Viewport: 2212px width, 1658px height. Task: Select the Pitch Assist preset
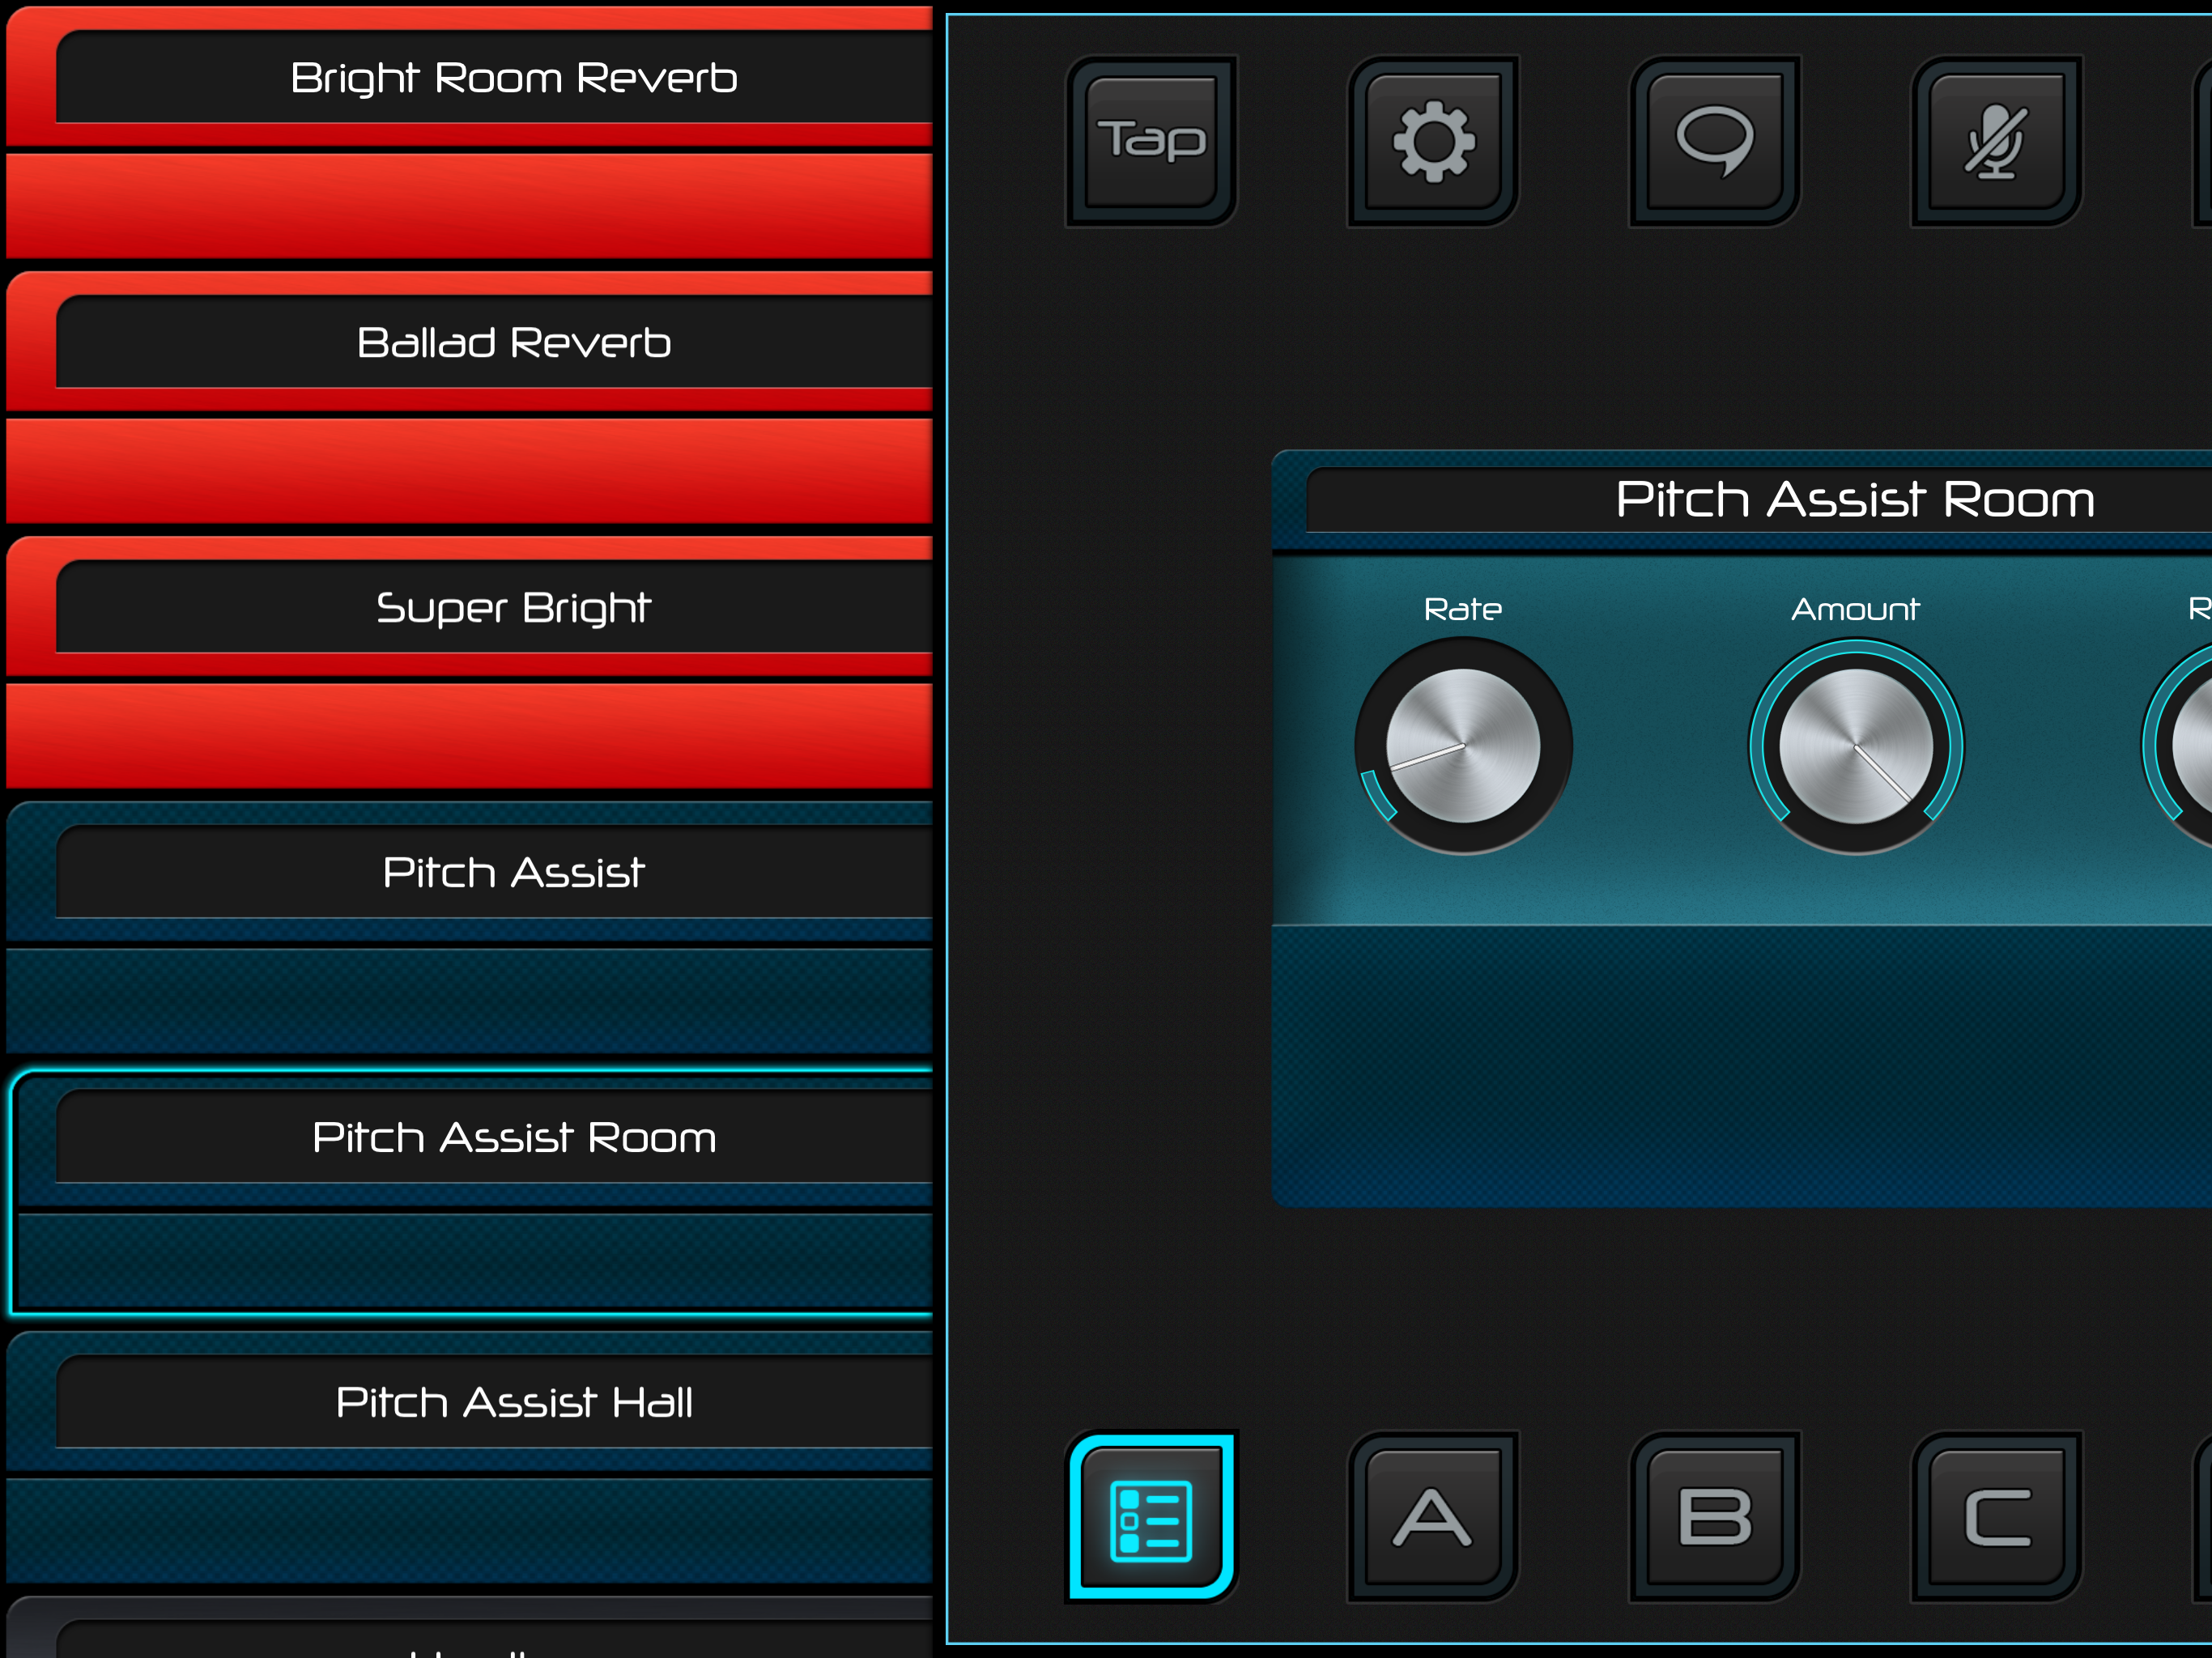pos(513,873)
